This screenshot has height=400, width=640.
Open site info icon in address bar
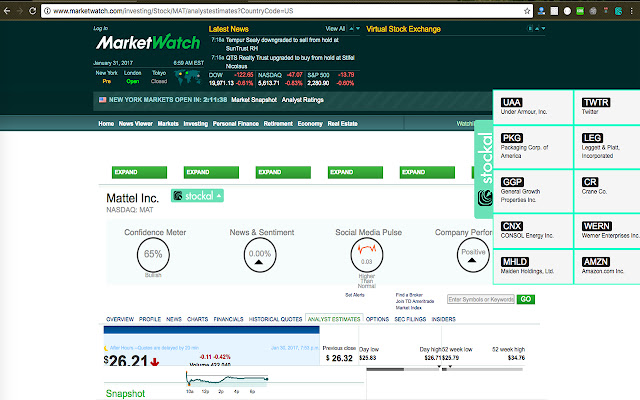[47, 11]
